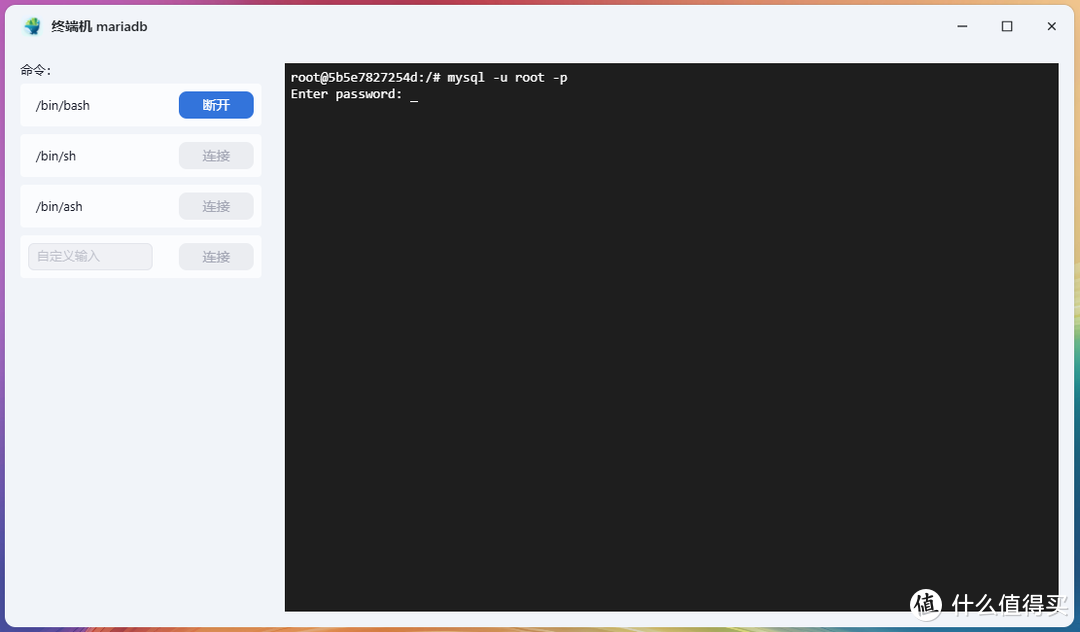Image resolution: width=1080 pixels, height=632 pixels.
Task: Click the 命令: heading above the command list
Action: pos(35,70)
